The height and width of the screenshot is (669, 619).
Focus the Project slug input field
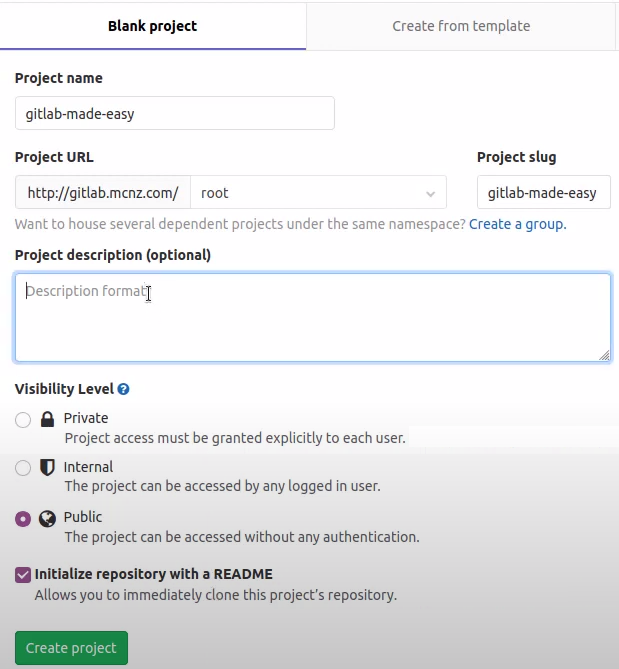543,193
